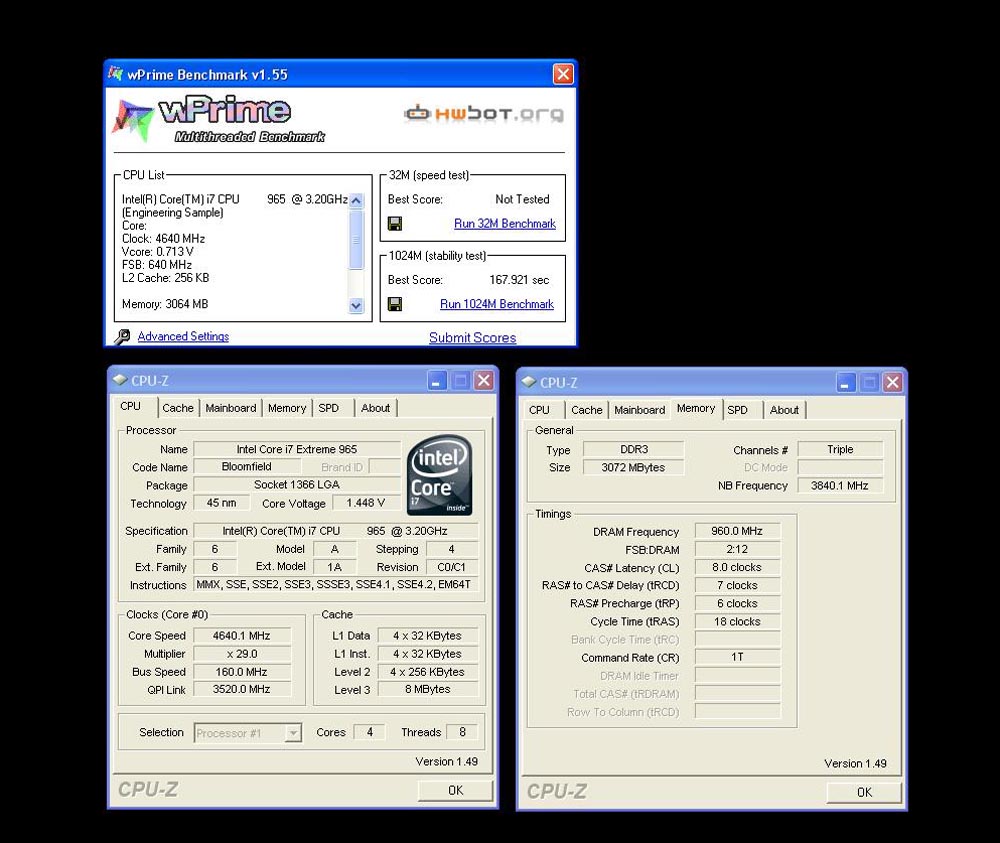Viewport: 1000px width, 843px height.
Task: Click the CPU List scrollbar thumb
Action: 357,240
